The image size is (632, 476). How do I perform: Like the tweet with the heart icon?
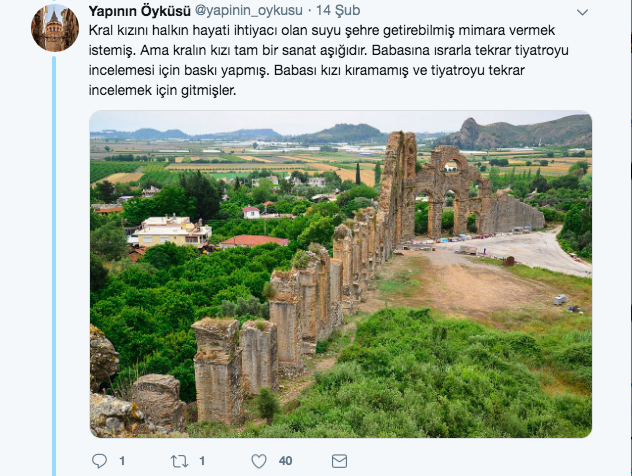[x=259, y=461]
